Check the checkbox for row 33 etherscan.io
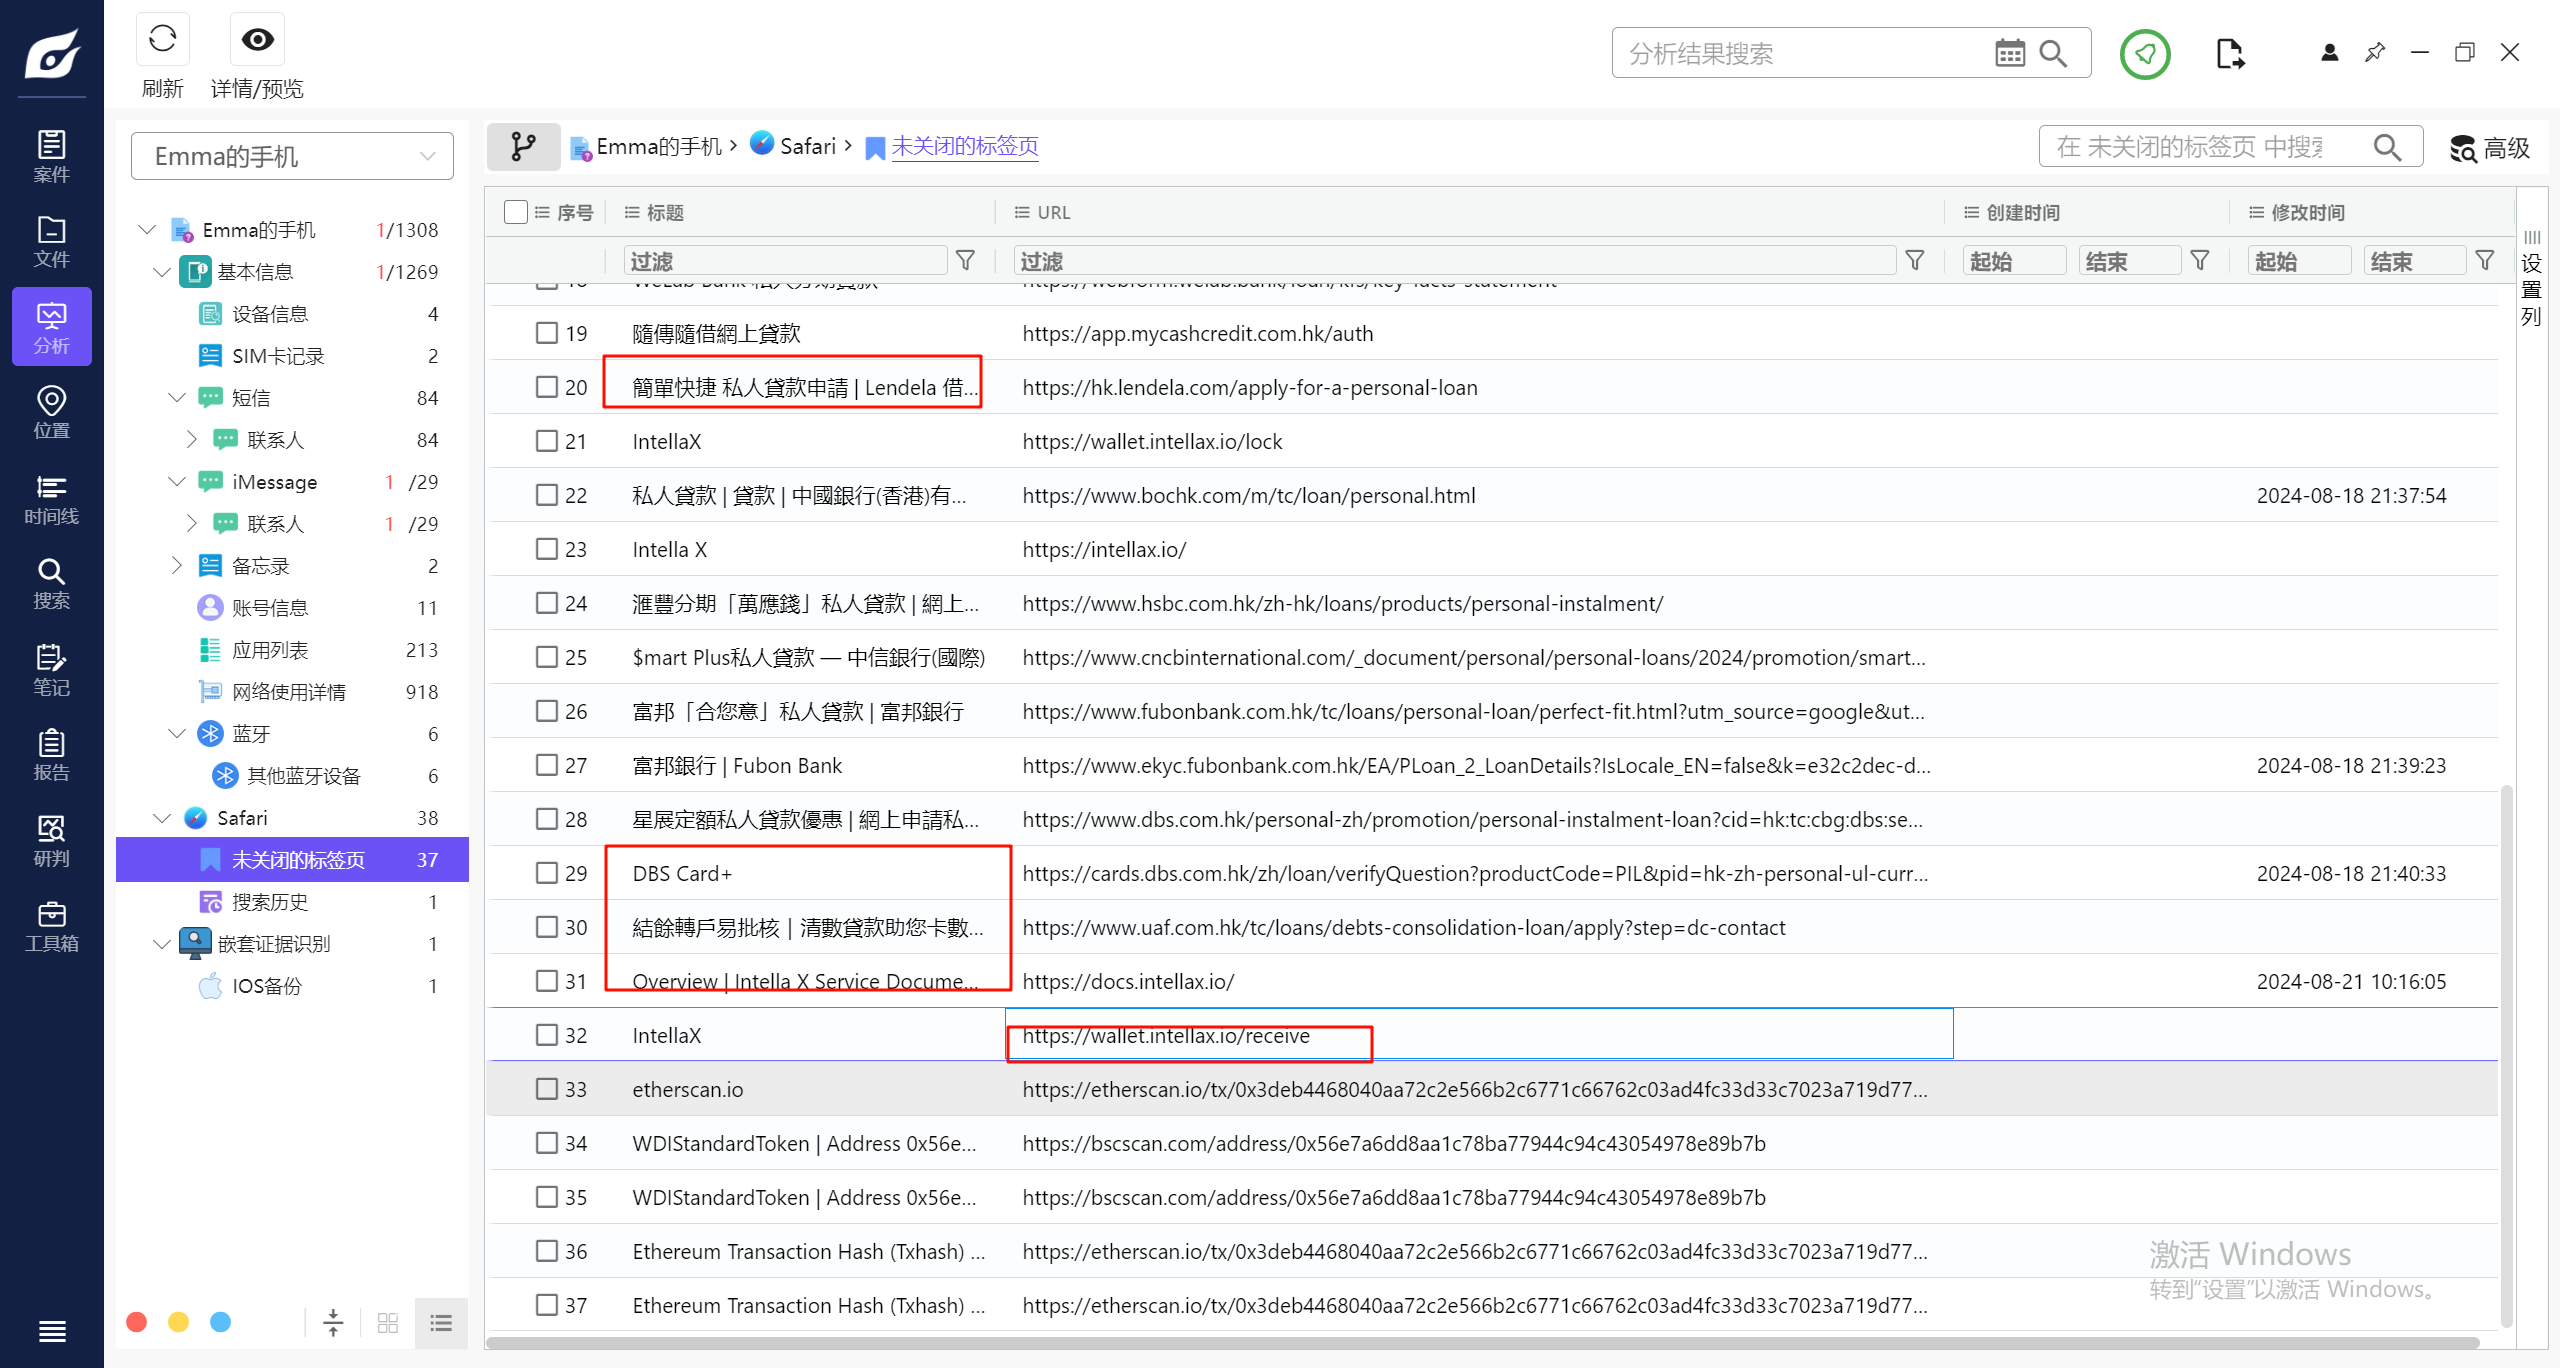 pos(546,1089)
